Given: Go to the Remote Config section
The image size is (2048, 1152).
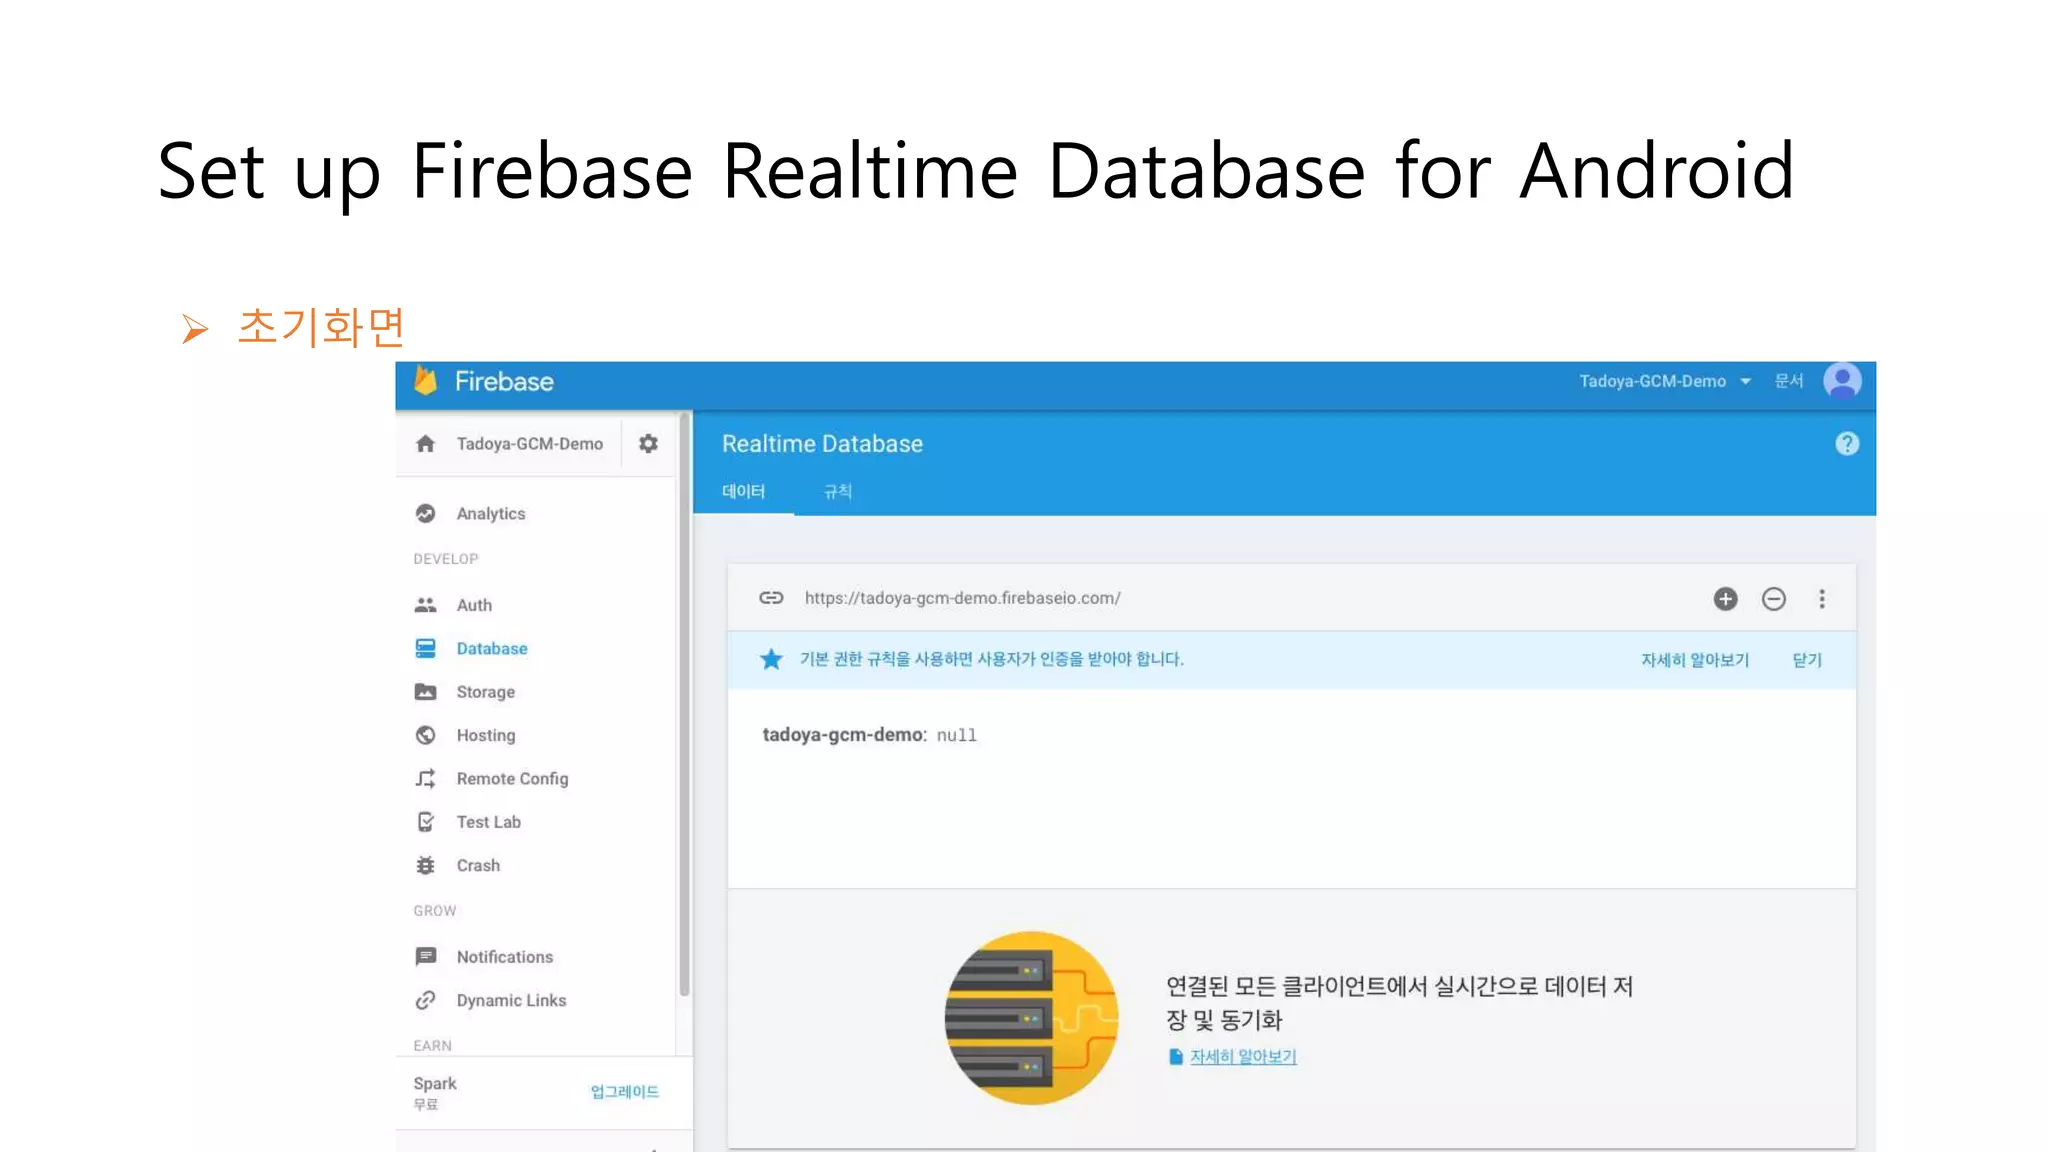Looking at the screenshot, I should point(512,779).
